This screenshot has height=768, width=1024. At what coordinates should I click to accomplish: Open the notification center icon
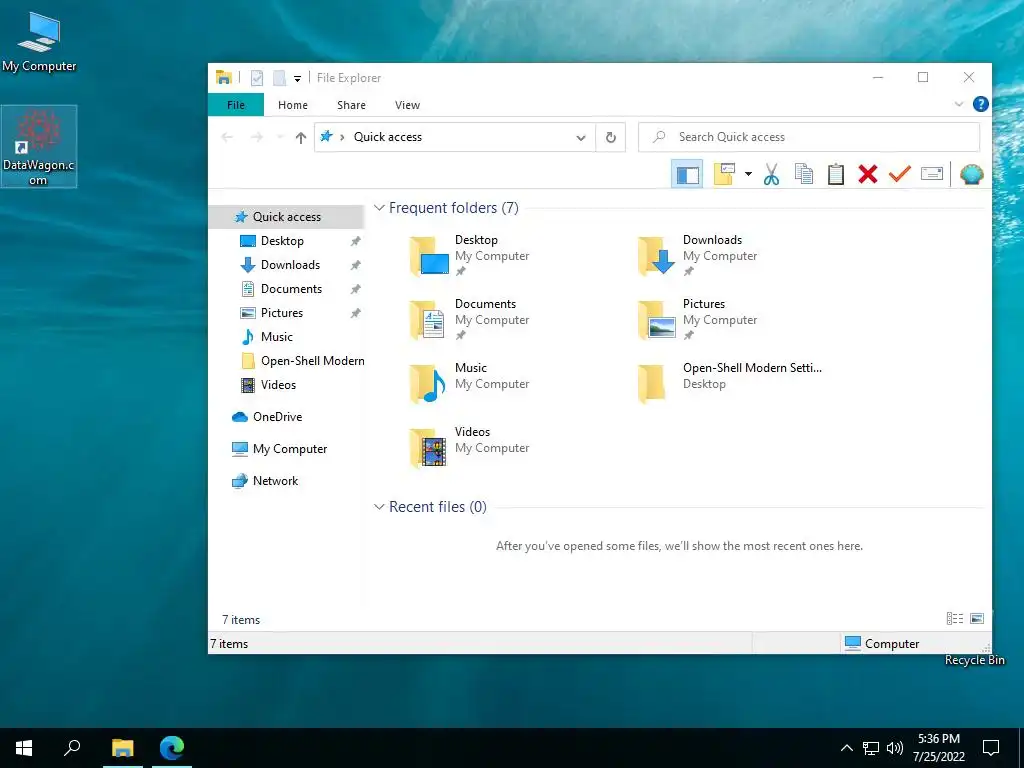[991, 748]
